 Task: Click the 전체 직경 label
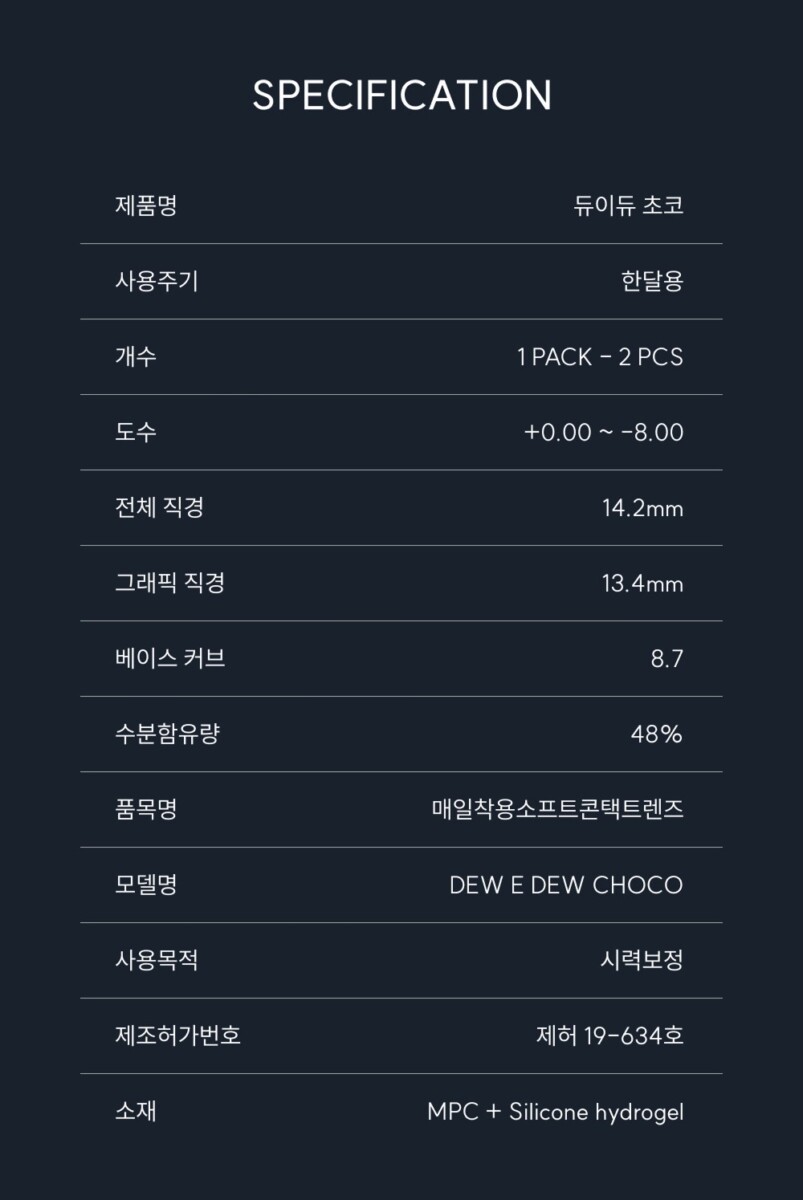(160, 507)
